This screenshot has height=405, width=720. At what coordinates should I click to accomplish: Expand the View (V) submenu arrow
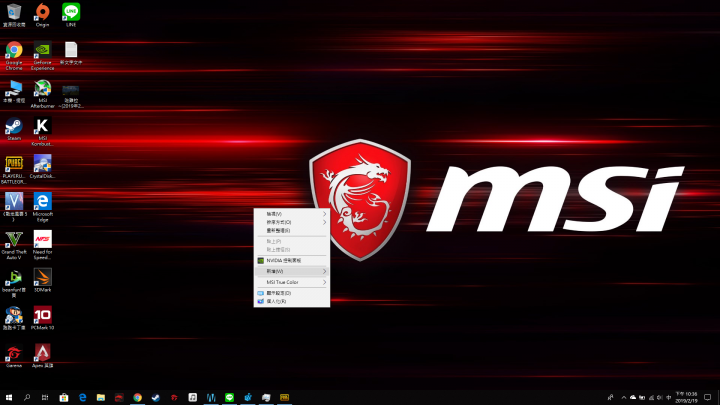(324, 214)
